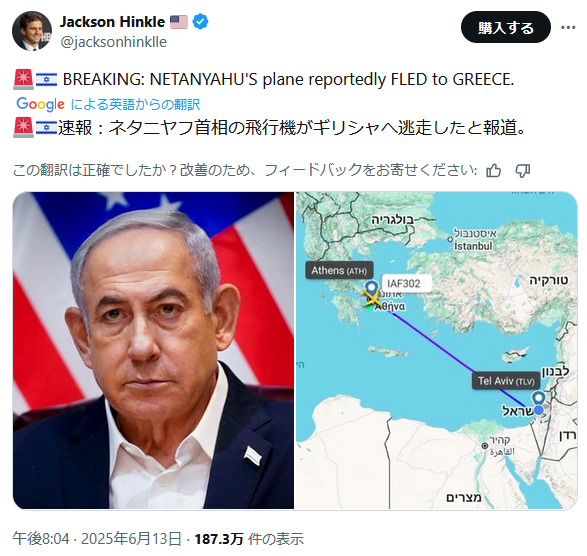Click the US flag emoji beside name

(x=179, y=22)
